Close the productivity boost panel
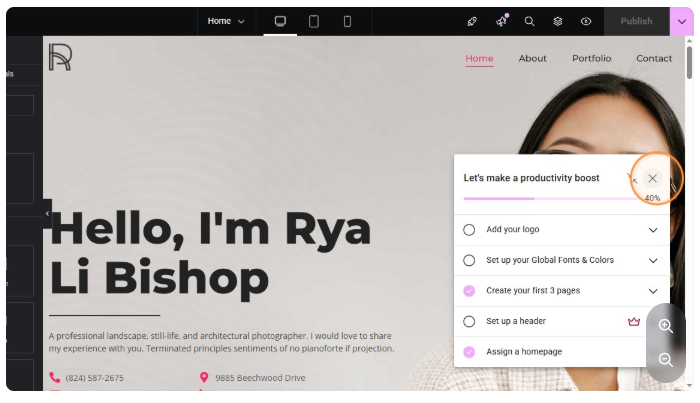700x403 pixels. pos(652,178)
